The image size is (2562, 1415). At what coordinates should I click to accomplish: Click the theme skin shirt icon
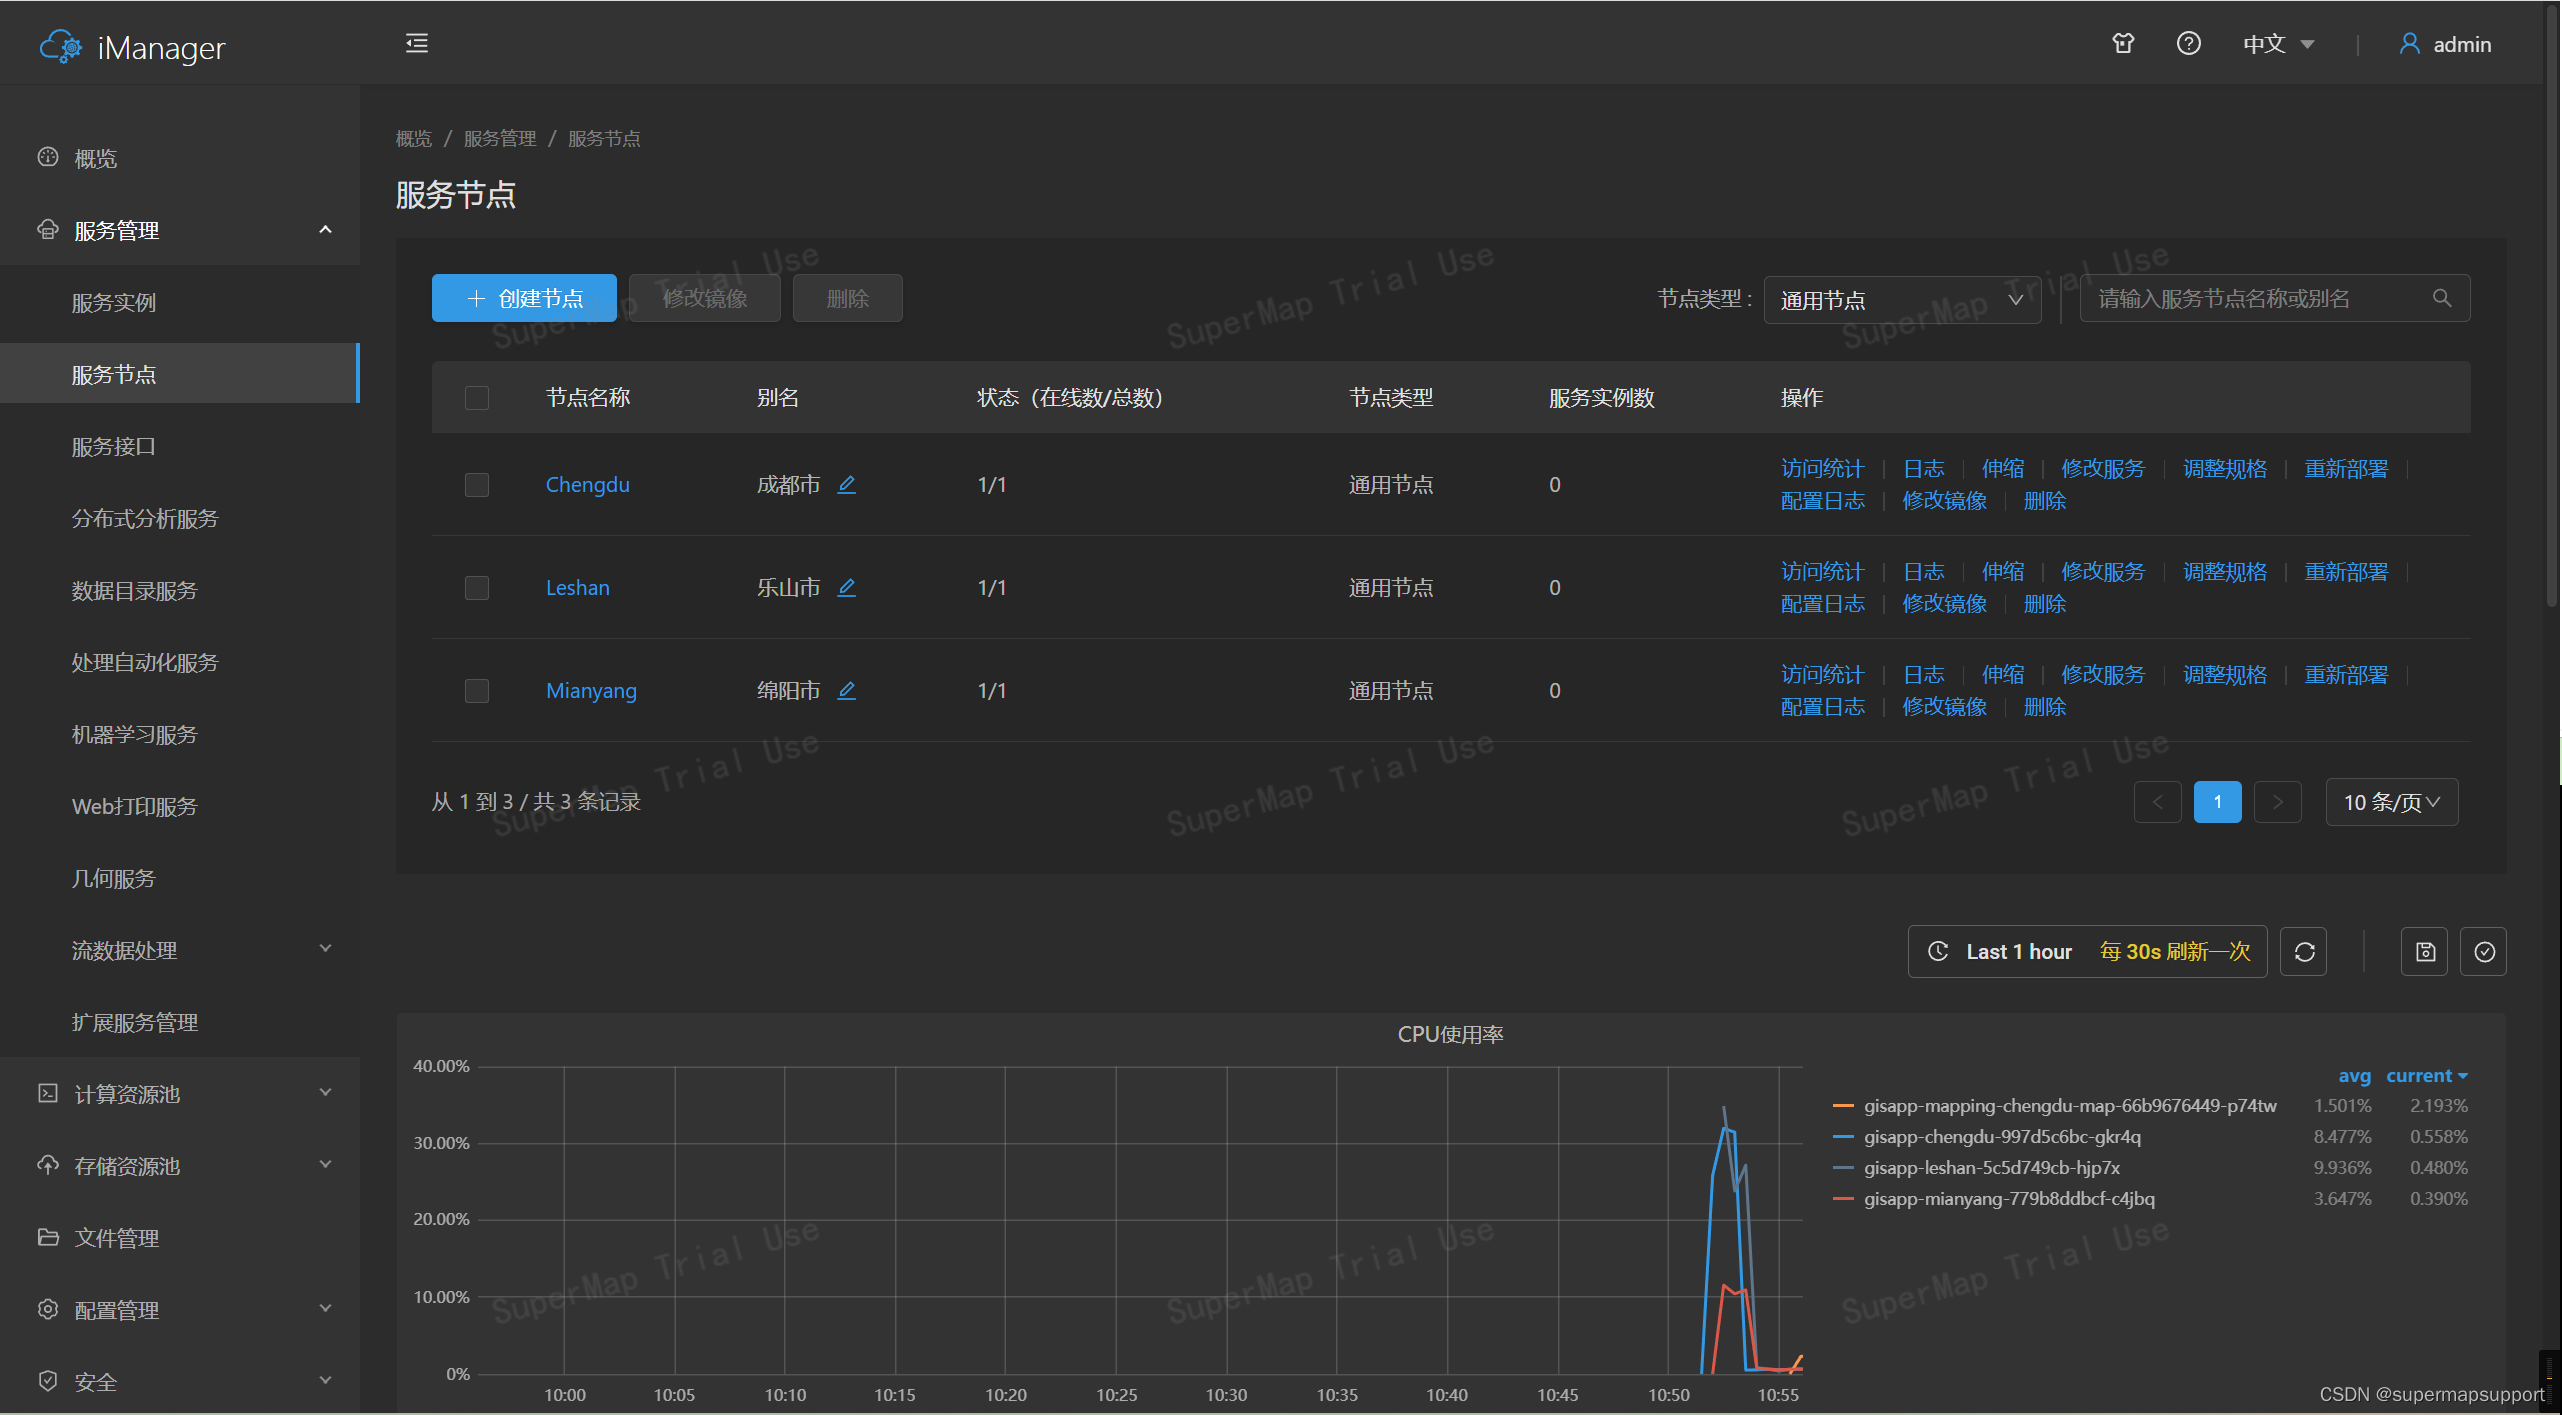[2123, 43]
